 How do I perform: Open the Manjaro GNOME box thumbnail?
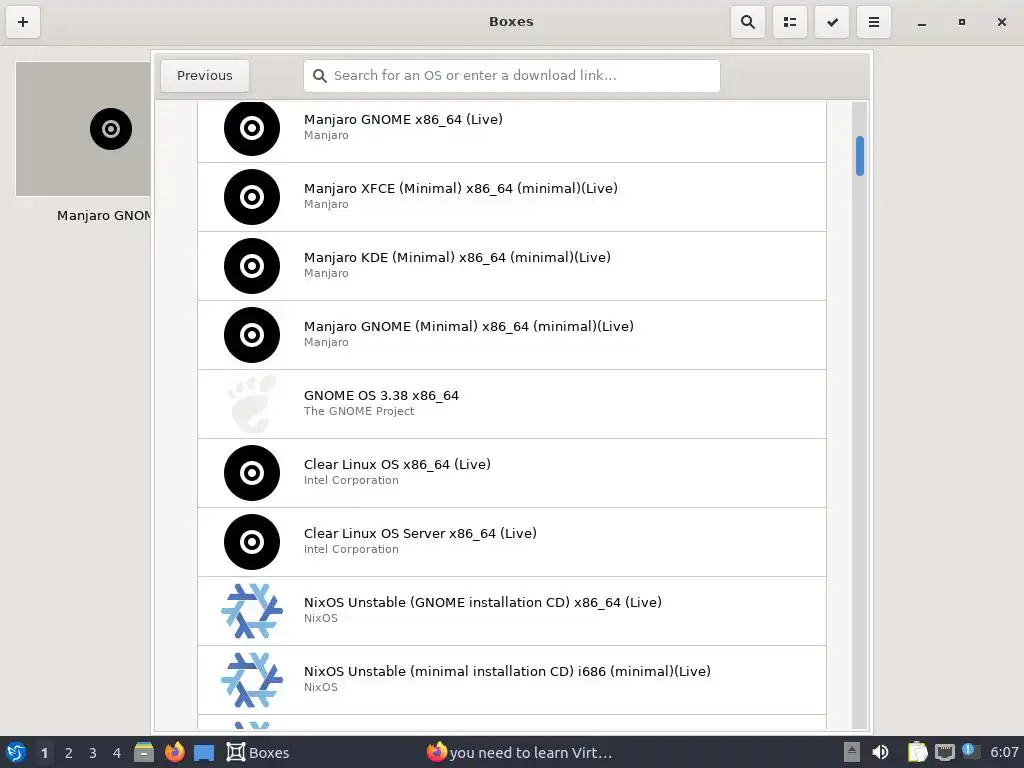[83, 129]
